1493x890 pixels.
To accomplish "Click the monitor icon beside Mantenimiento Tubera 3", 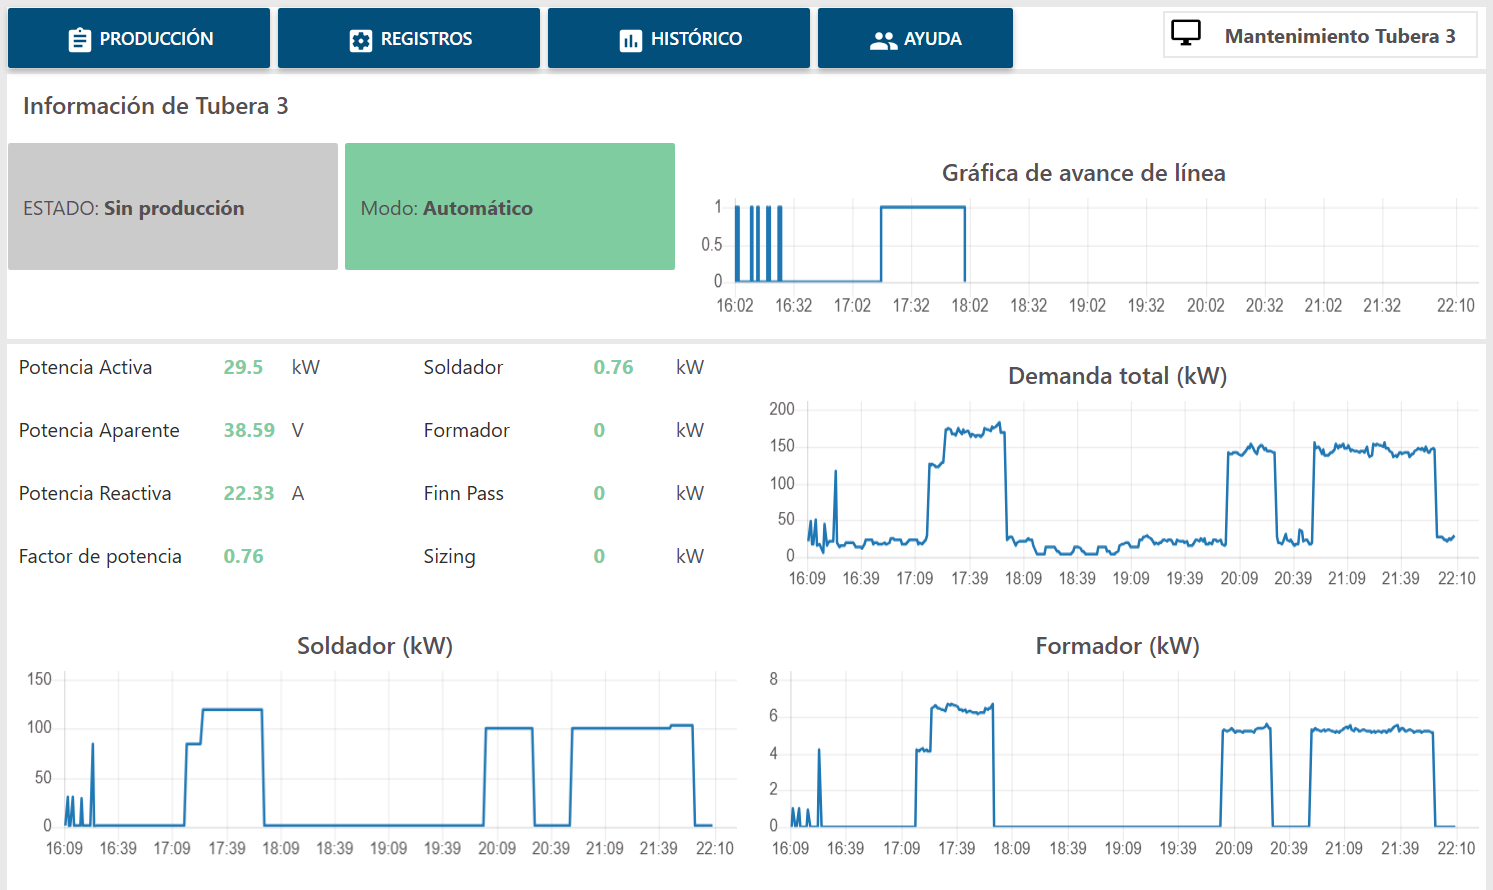I will (x=1186, y=34).
